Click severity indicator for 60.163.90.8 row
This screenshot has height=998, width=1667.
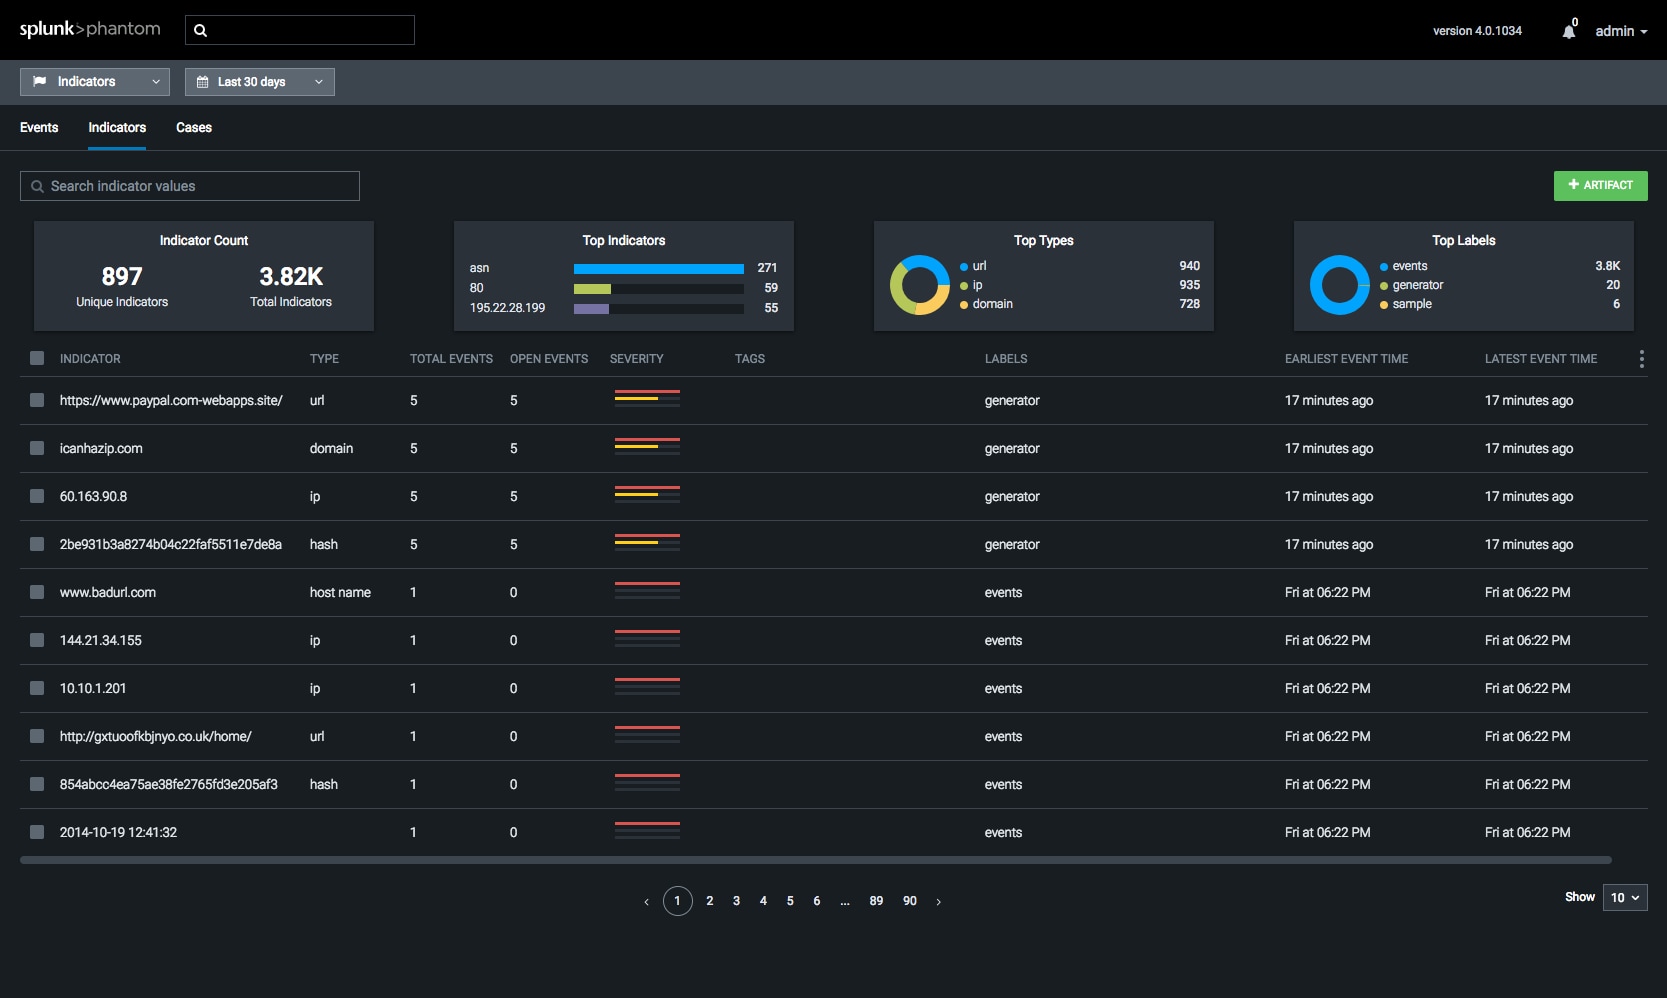(x=647, y=495)
